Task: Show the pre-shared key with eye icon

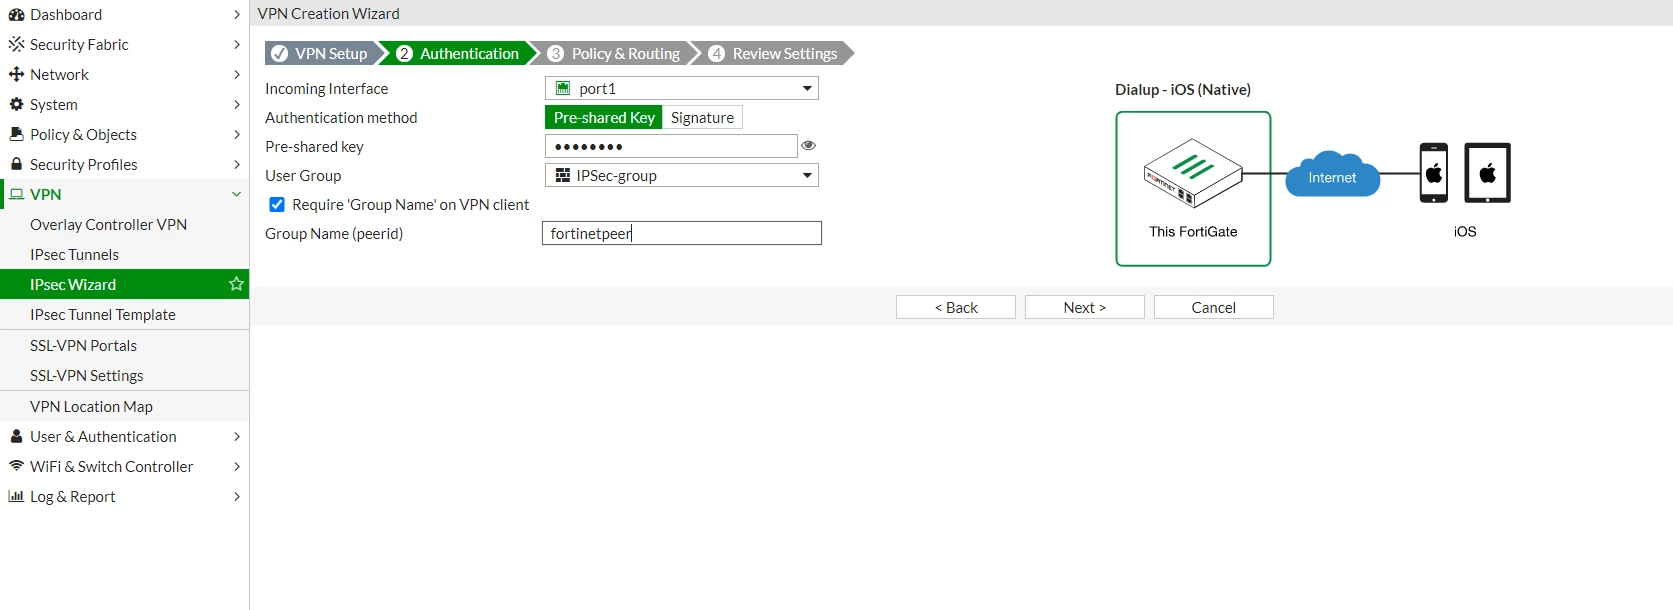Action: [809, 146]
